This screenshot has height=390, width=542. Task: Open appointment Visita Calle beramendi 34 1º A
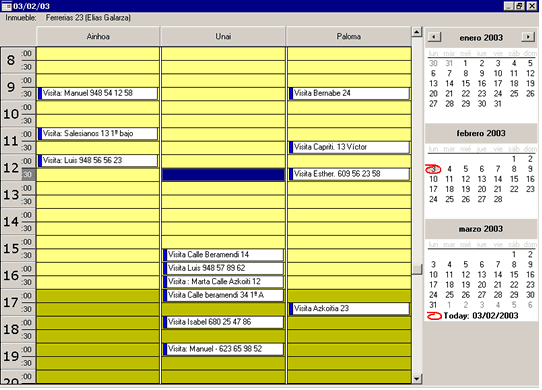click(223, 295)
